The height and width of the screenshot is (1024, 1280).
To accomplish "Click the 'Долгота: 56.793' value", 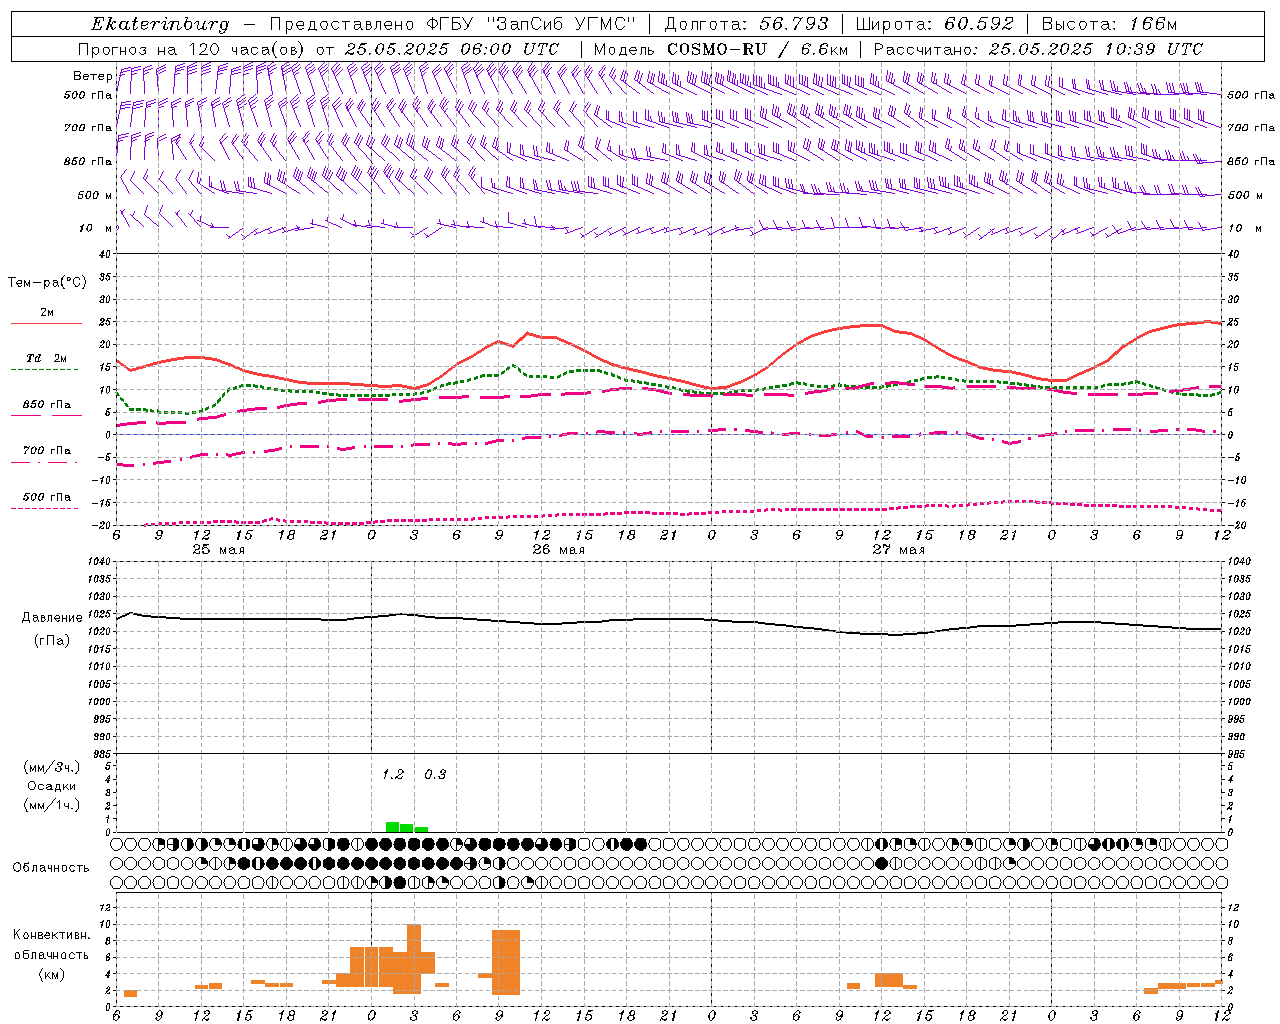I will [746, 24].
